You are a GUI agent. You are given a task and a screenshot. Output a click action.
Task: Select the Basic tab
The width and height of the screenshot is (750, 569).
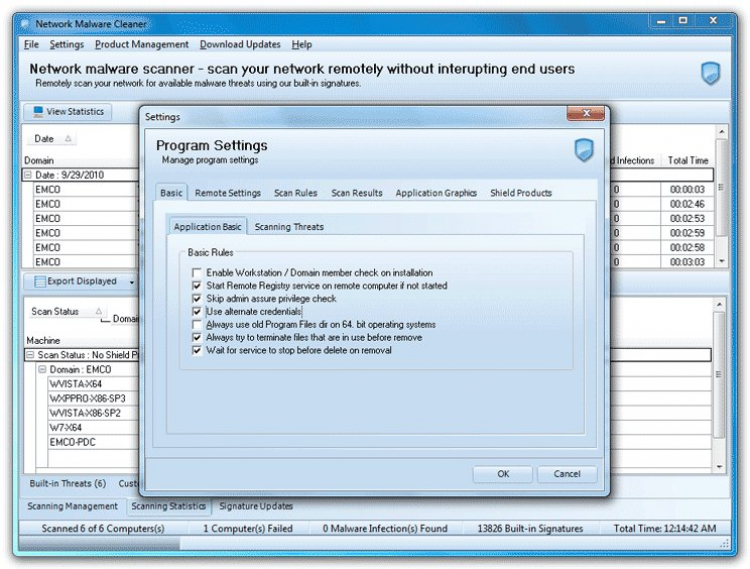pyautogui.click(x=171, y=193)
